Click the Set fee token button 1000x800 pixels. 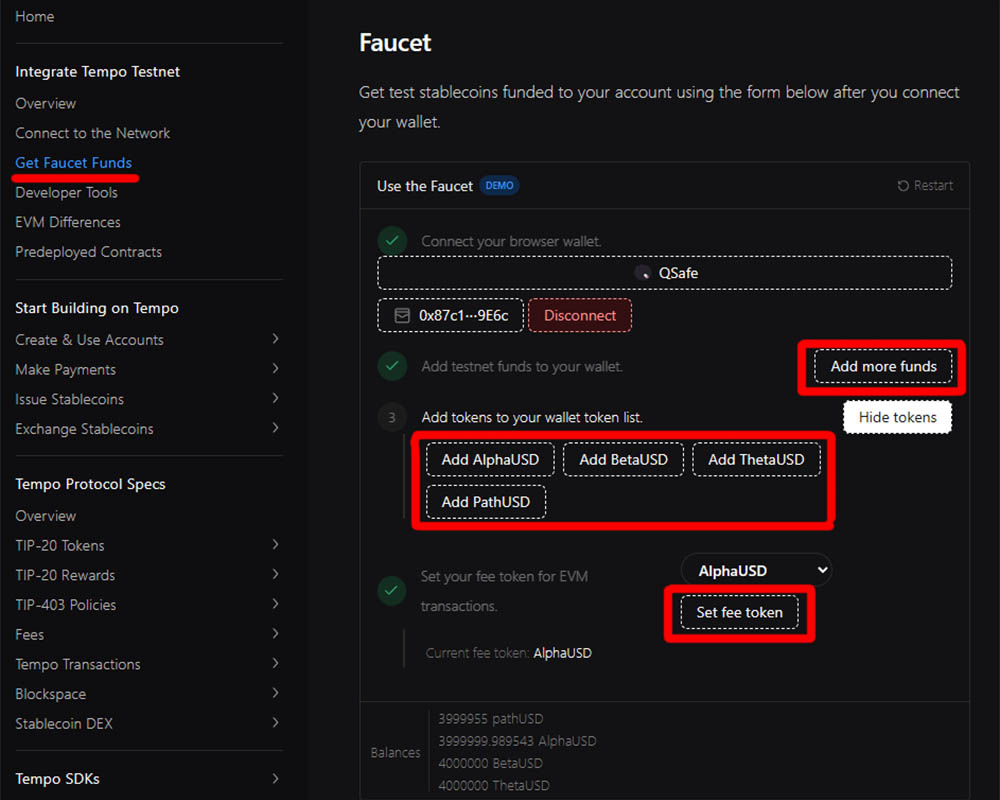tap(739, 612)
